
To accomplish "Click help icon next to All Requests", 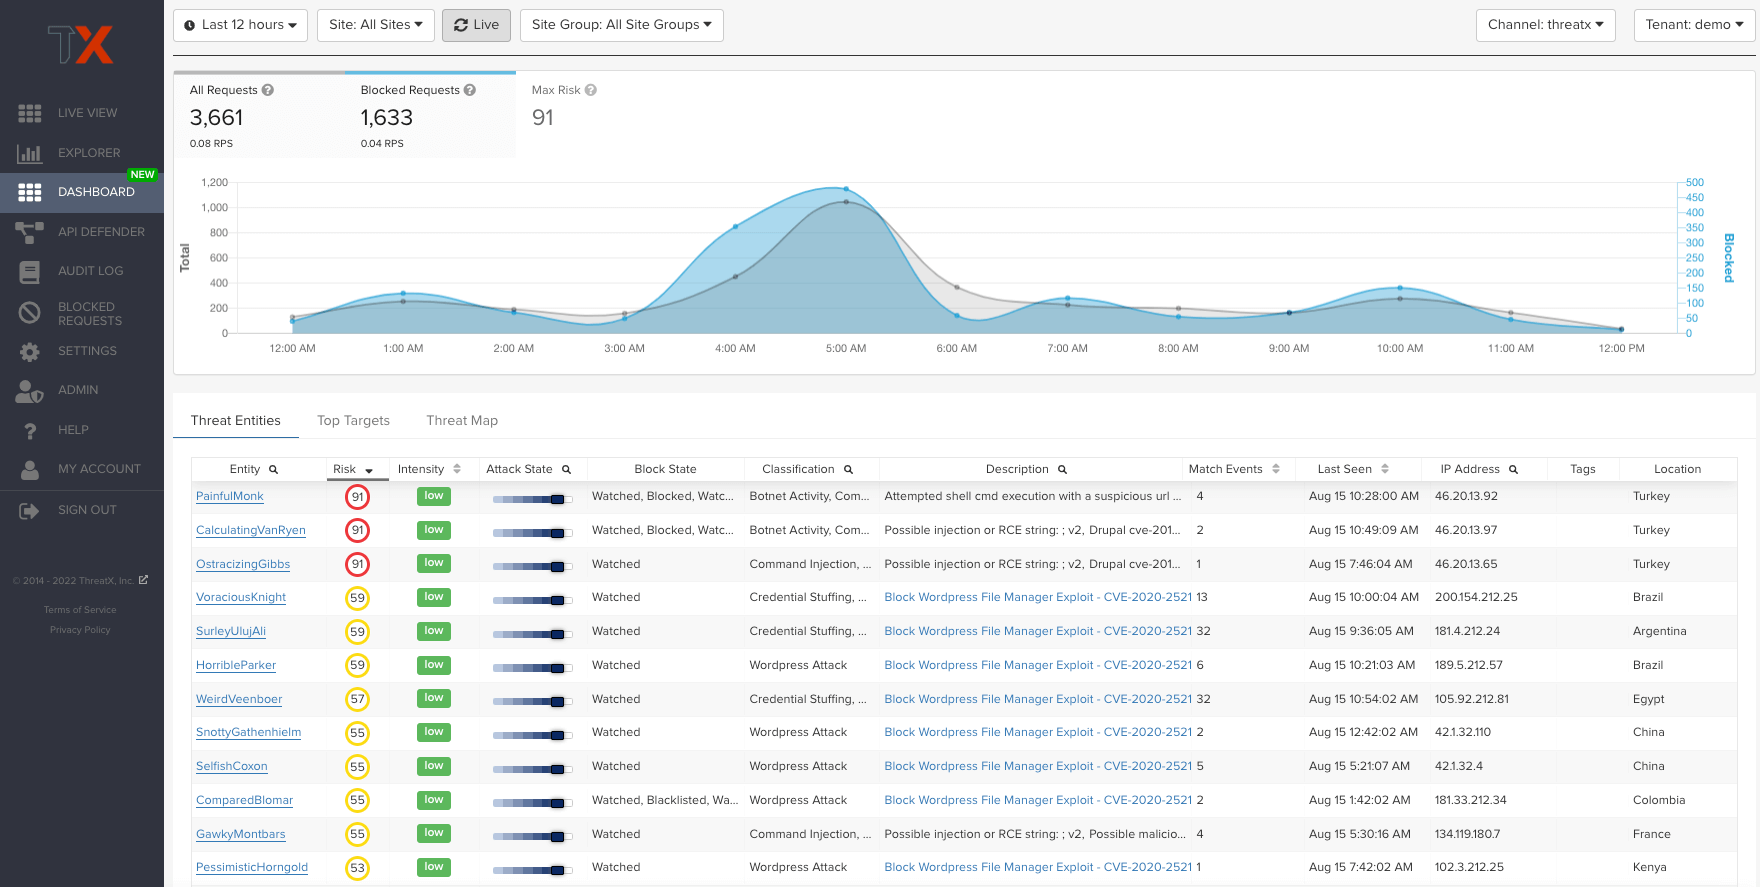I will click(x=268, y=90).
